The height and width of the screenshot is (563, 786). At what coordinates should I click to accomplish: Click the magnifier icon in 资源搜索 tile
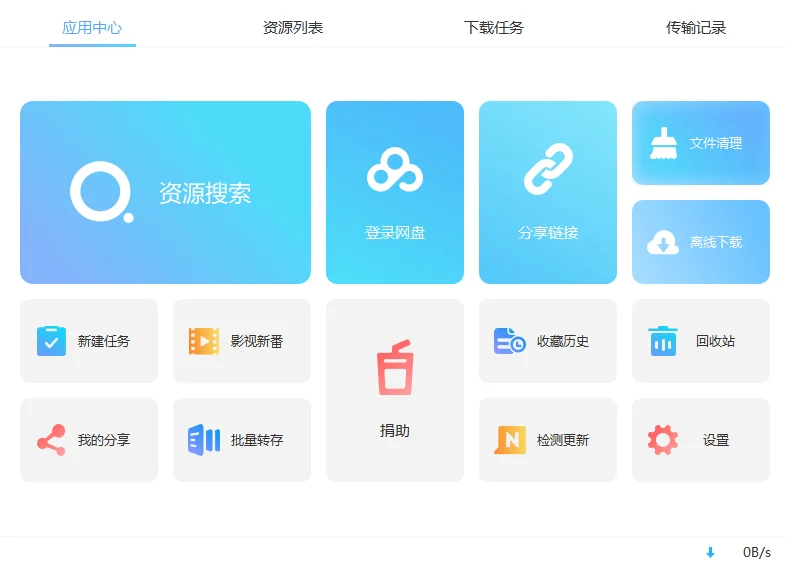pos(102,192)
